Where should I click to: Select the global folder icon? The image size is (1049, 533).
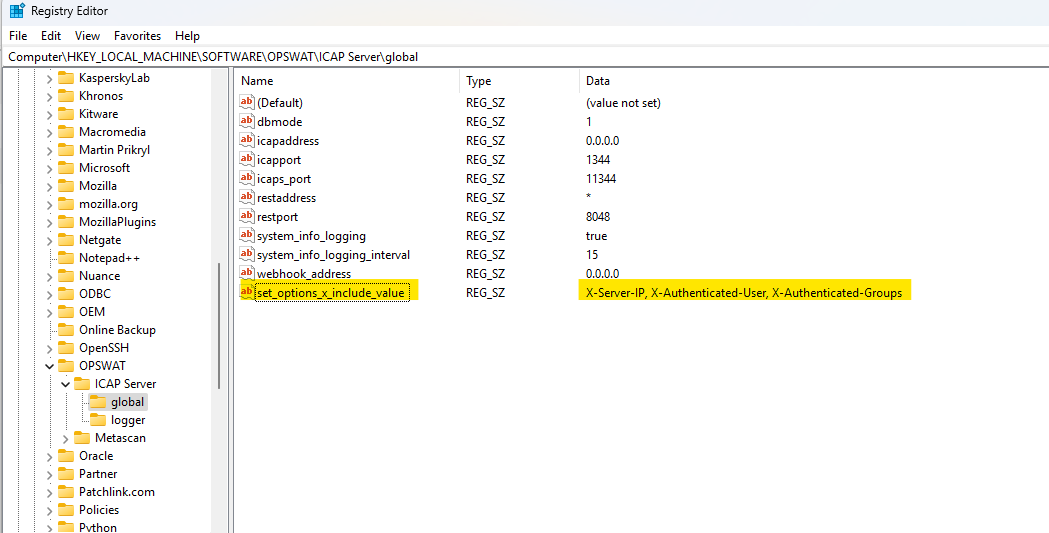click(x=98, y=402)
